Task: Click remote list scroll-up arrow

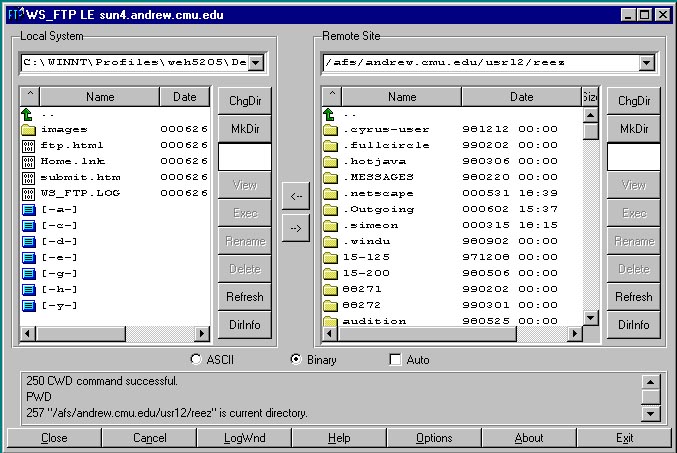Action: [x=590, y=115]
